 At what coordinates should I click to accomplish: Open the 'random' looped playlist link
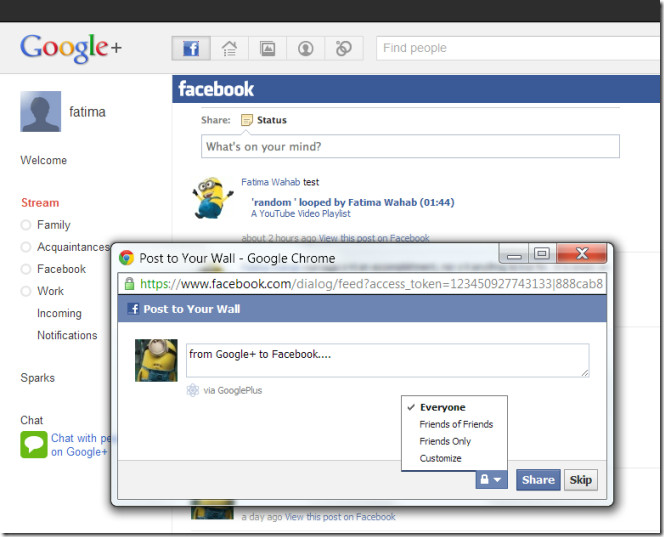pos(353,202)
